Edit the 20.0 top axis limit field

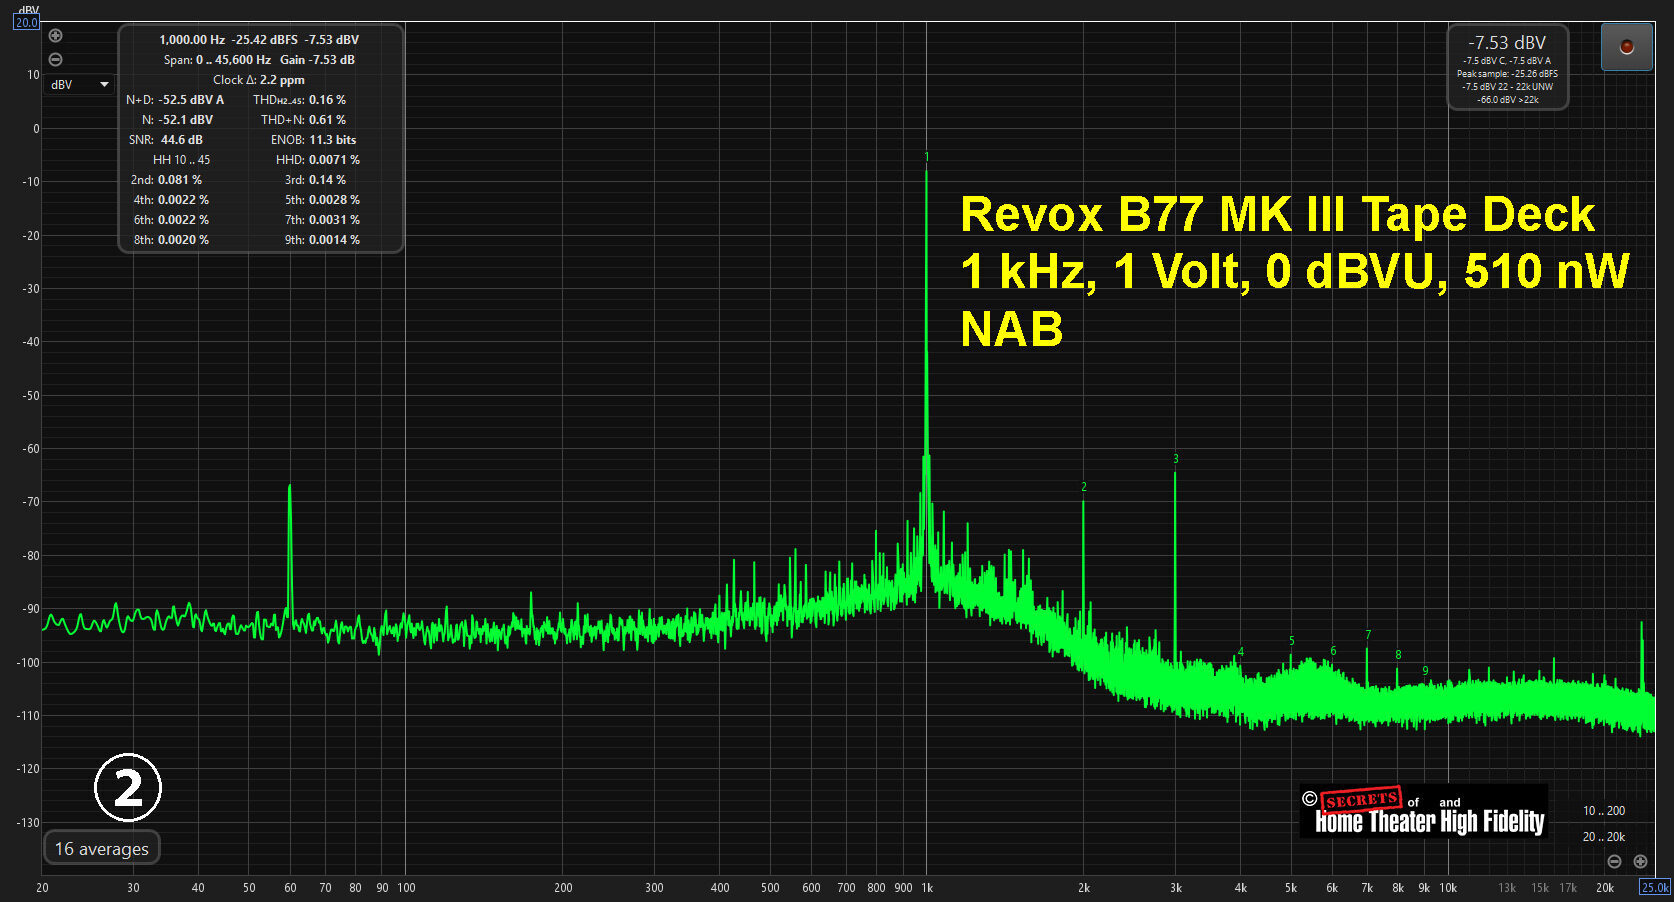click(26, 22)
